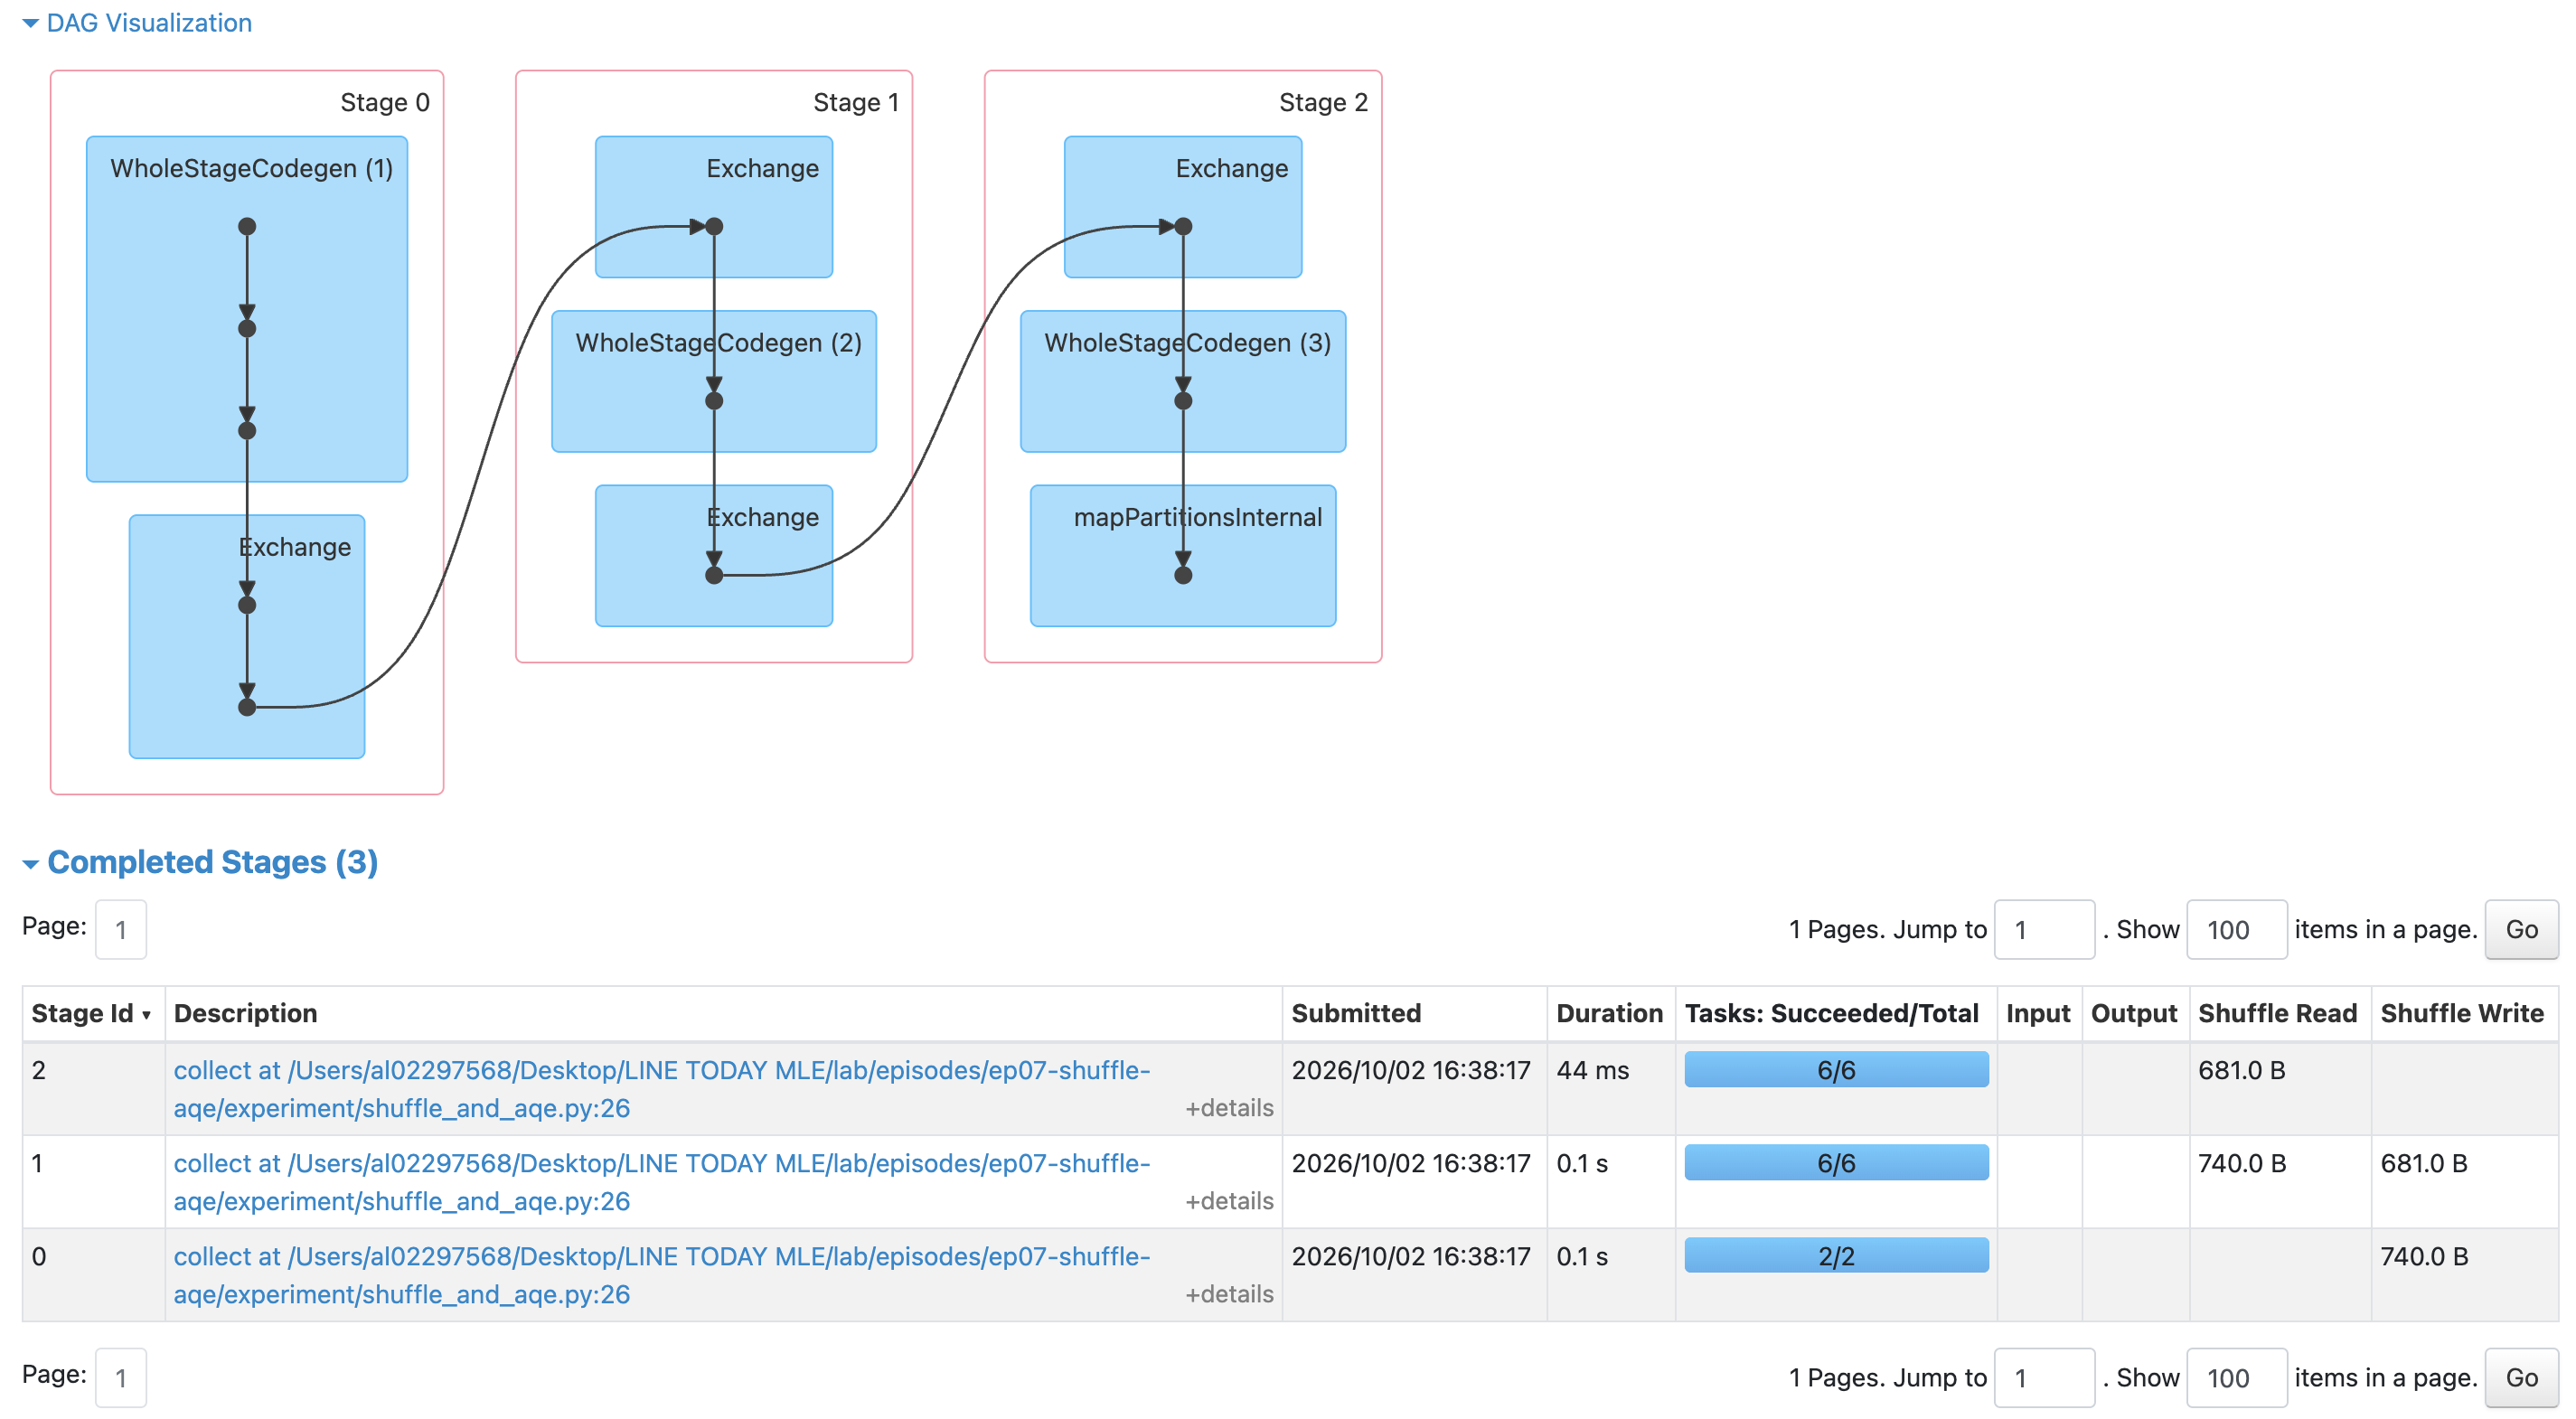
Task: Click stage 1 task progress bar 6/6
Action: tap(1836, 1163)
